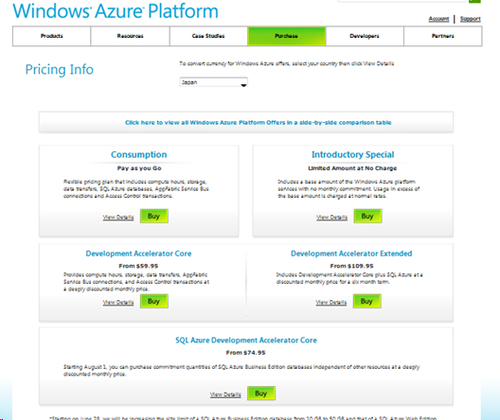Click the Development Accelerator Extended heading
Image resolution: width=500 pixels, height=420 pixels.
pos(351,254)
